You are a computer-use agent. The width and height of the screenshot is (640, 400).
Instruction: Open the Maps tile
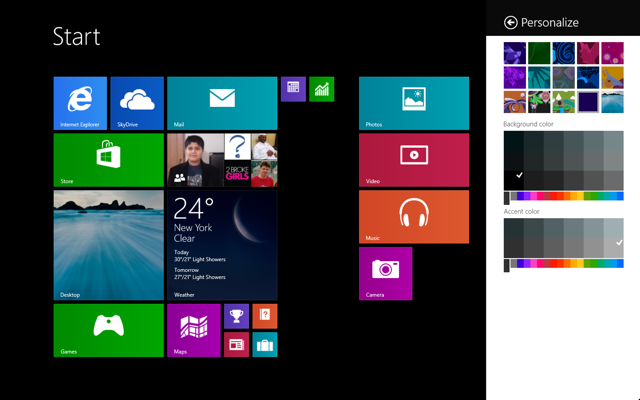[x=194, y=330]
